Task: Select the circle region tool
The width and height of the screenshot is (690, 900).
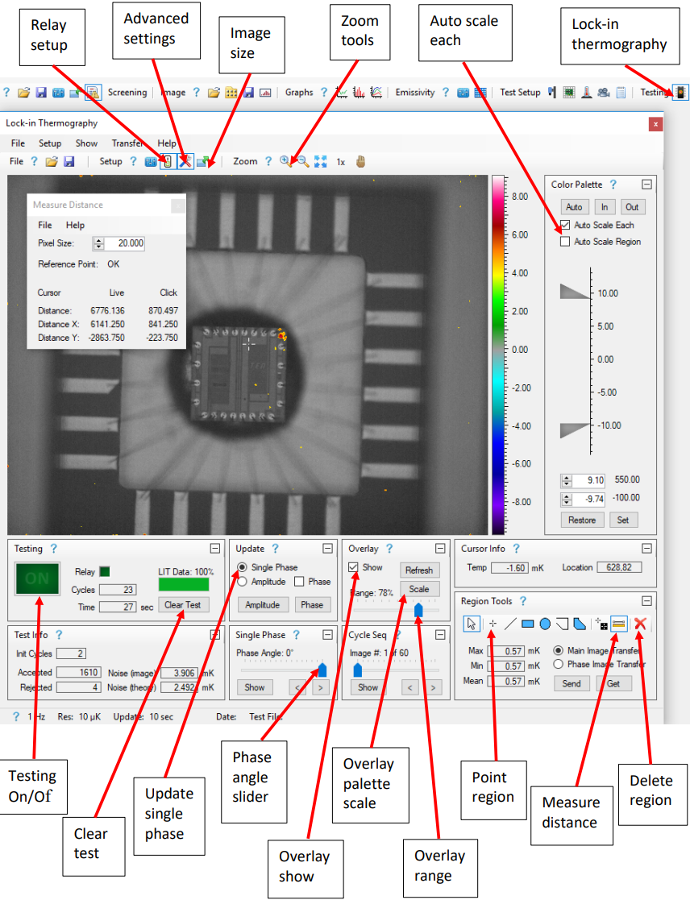Action: coord(545,624)
